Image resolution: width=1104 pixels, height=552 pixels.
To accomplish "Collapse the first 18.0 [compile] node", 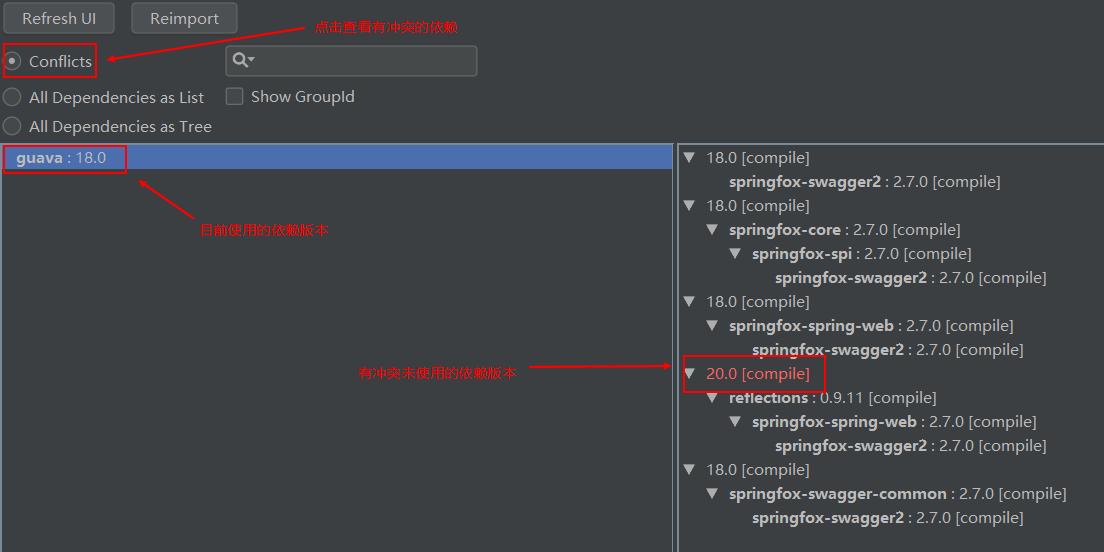I will [x=689, y=158].
